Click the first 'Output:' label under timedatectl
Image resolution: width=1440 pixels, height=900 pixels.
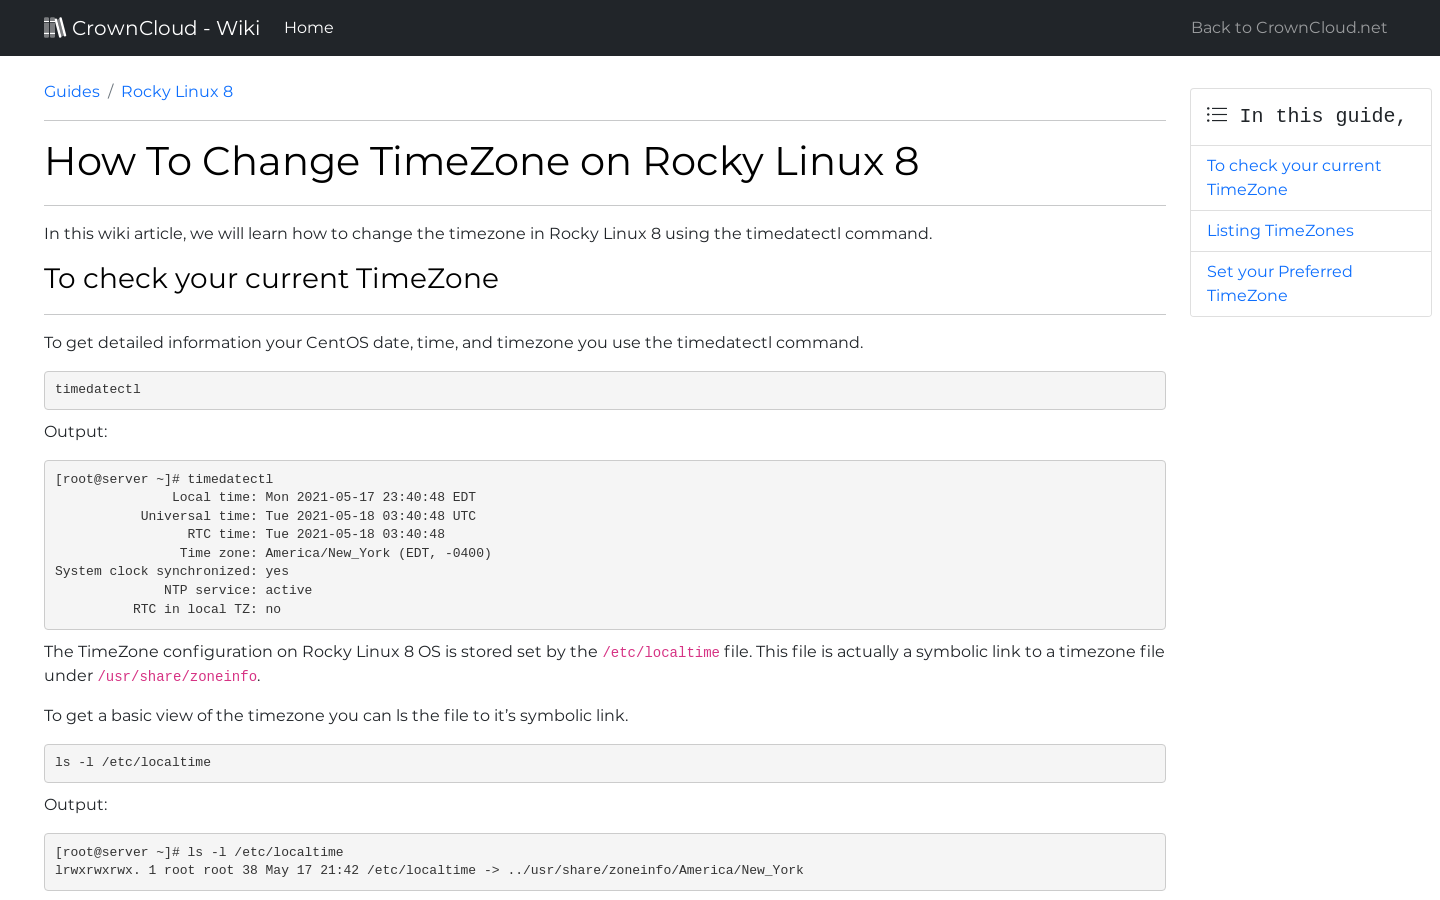coord(76,432)
